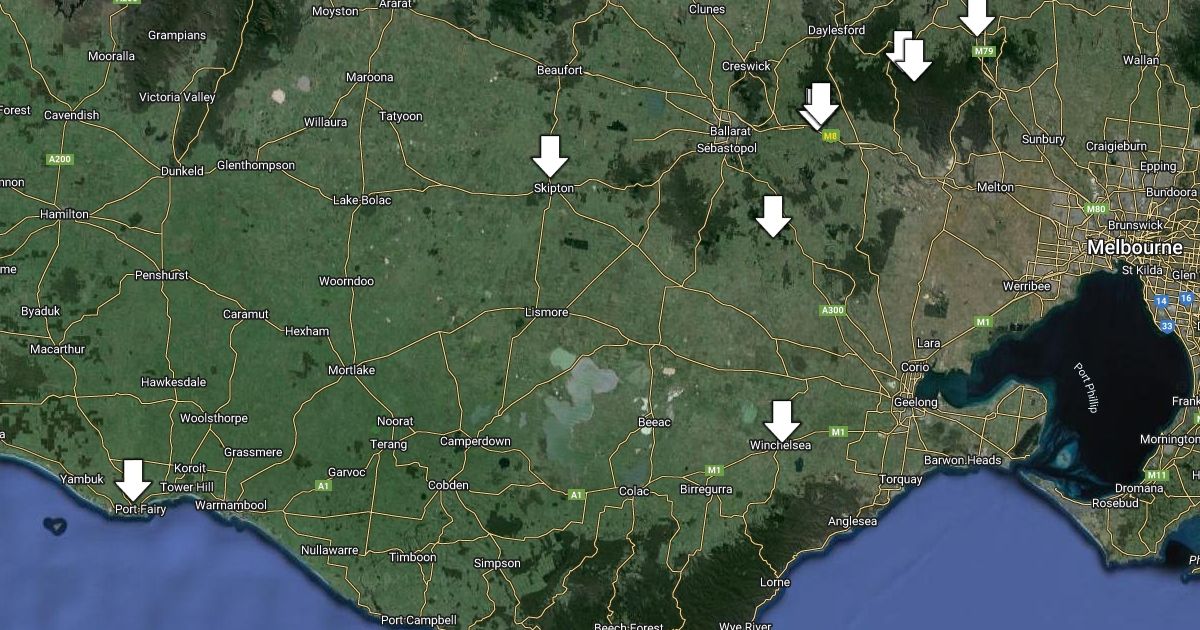Click the Macarthur label

[x=57, y=350]
